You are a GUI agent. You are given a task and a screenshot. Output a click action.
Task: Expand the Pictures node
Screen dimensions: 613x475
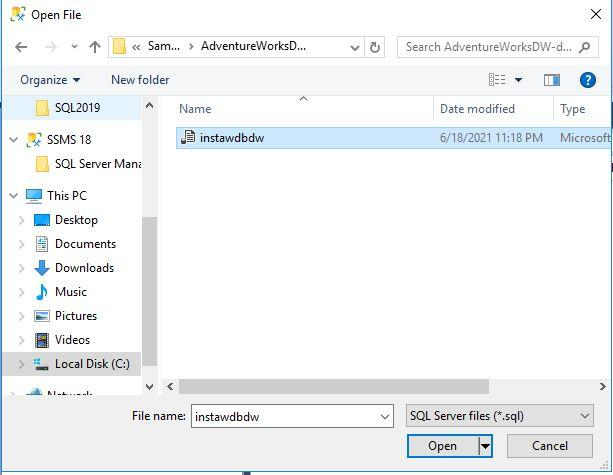22,316
